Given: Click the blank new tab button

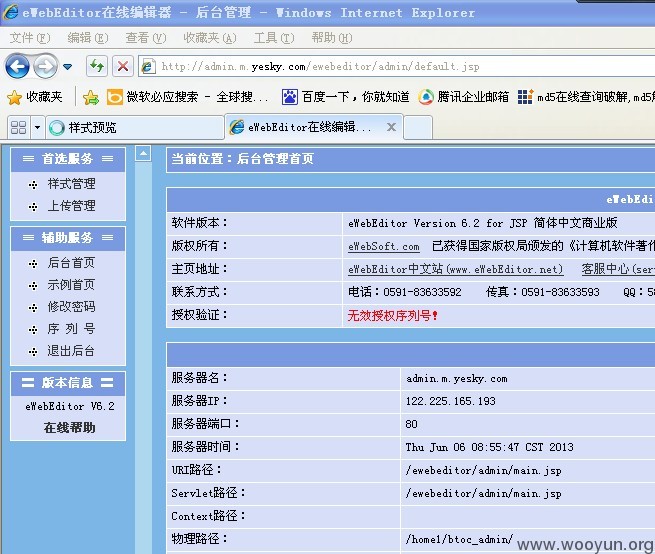Looking at the screenshot, I should [x=418, y=127].
